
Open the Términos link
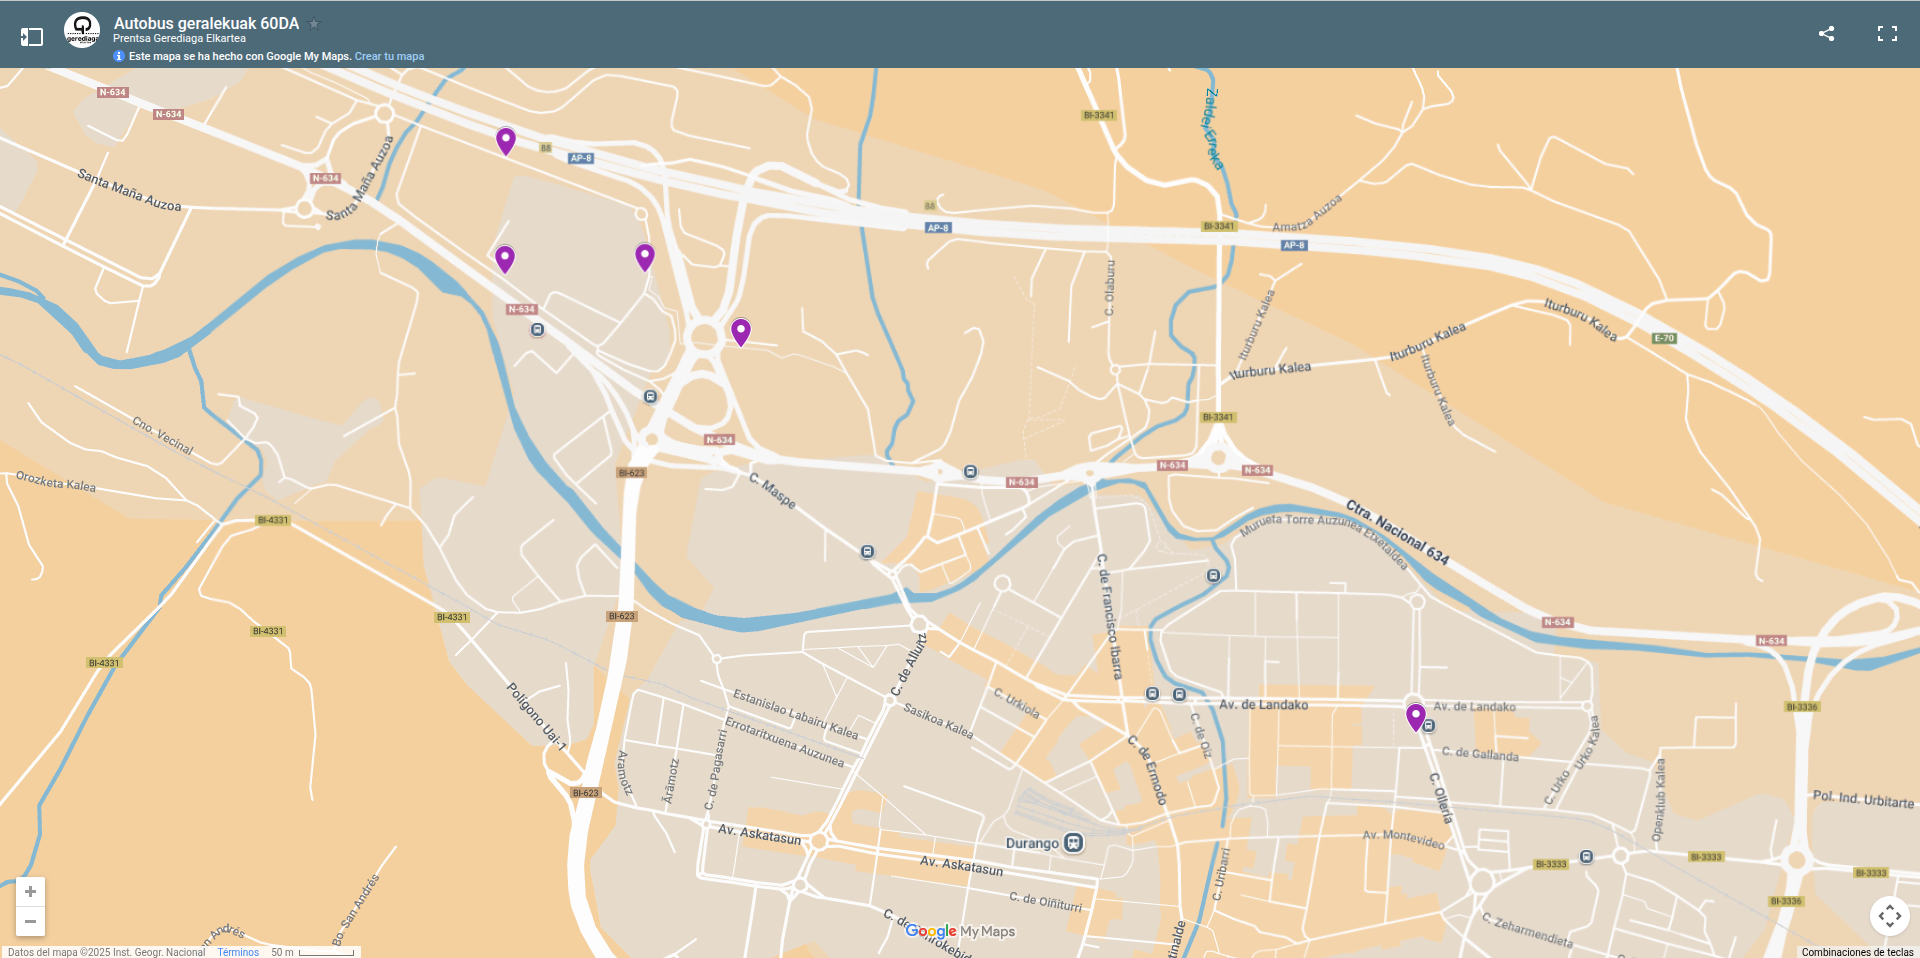click(238, 952)
